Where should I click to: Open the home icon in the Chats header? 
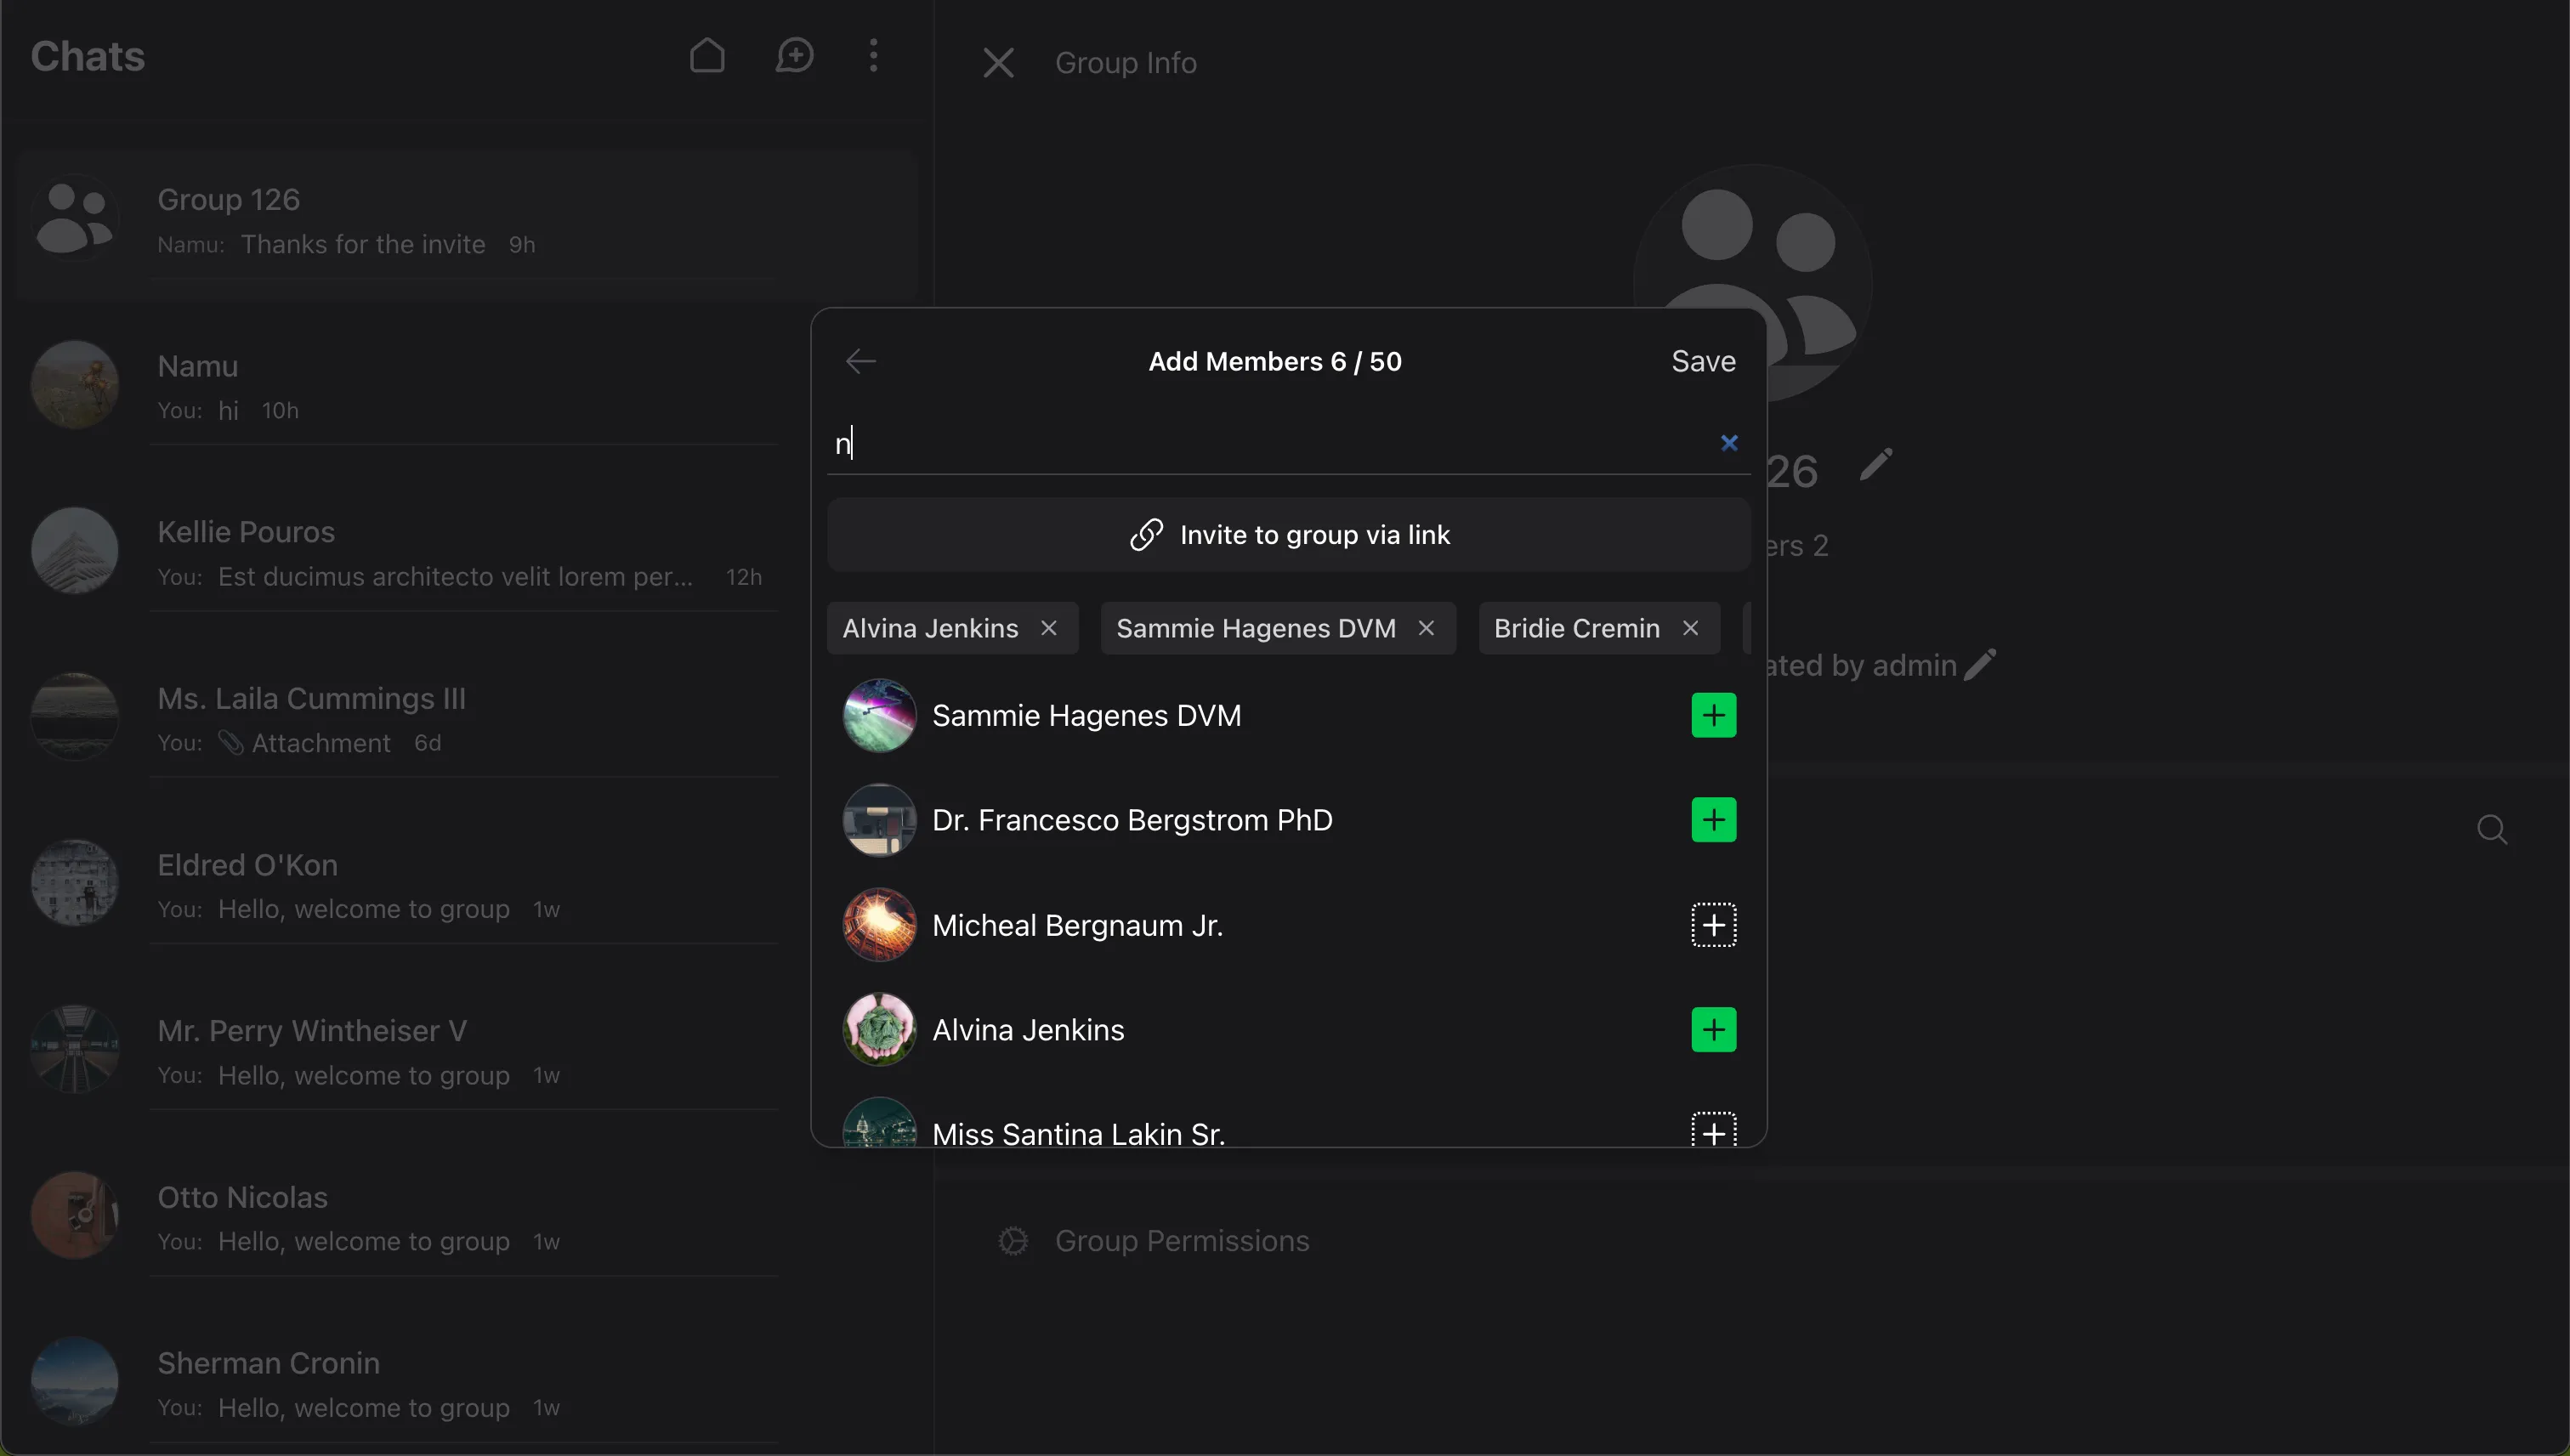pyautogui.click(x=707, y=56)
